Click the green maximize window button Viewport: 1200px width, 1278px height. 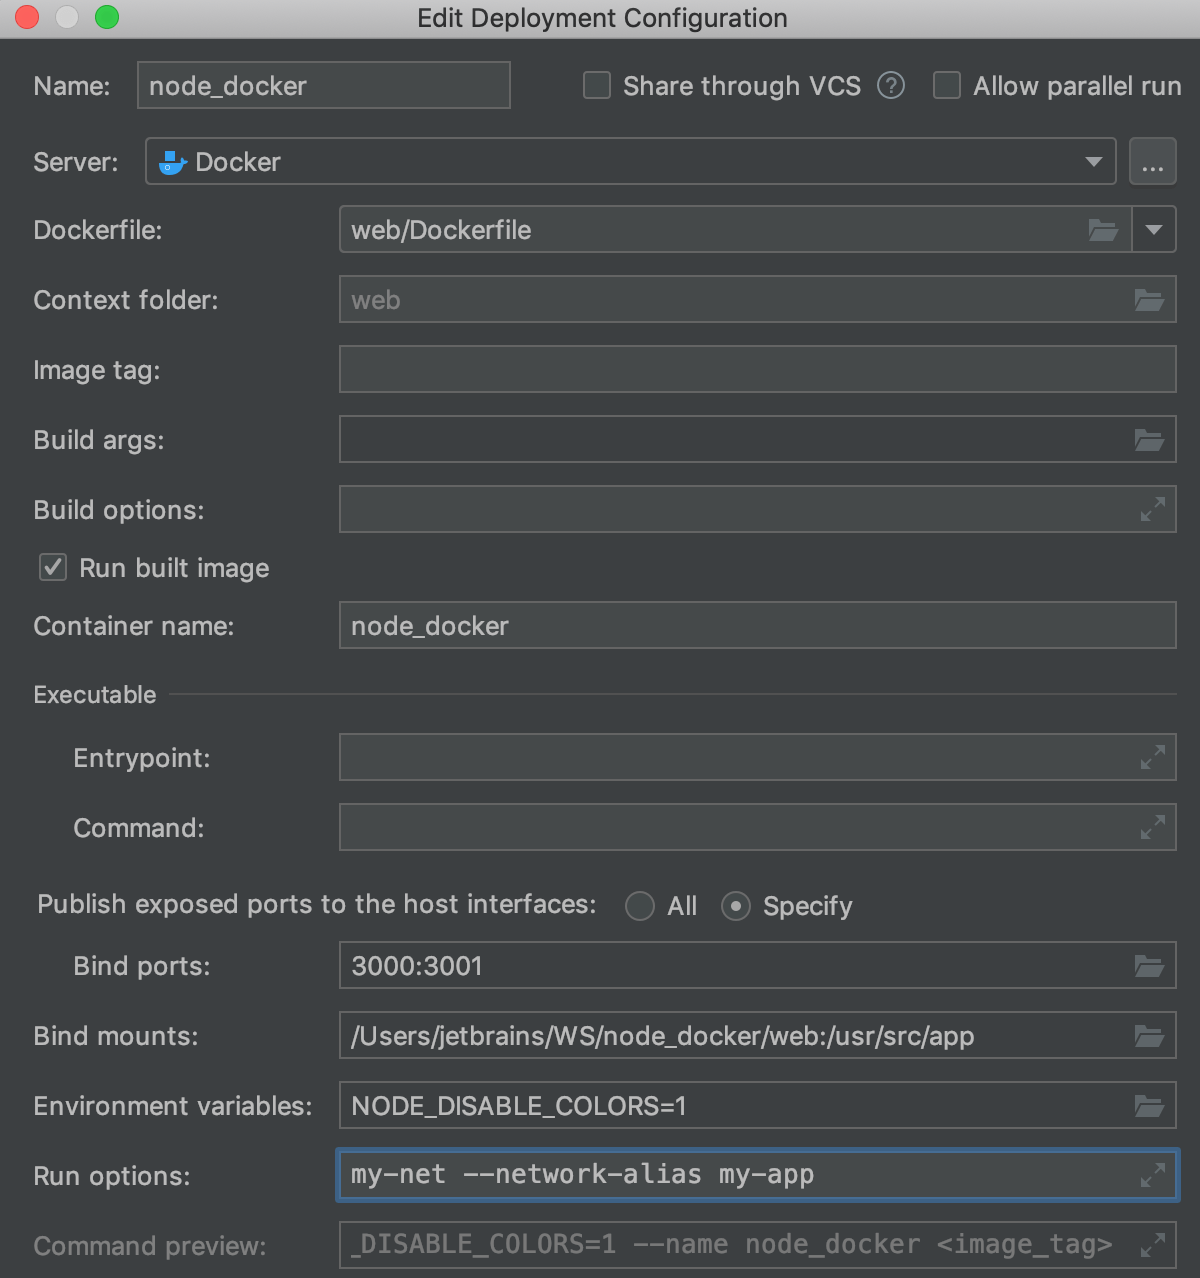point(107,17)
